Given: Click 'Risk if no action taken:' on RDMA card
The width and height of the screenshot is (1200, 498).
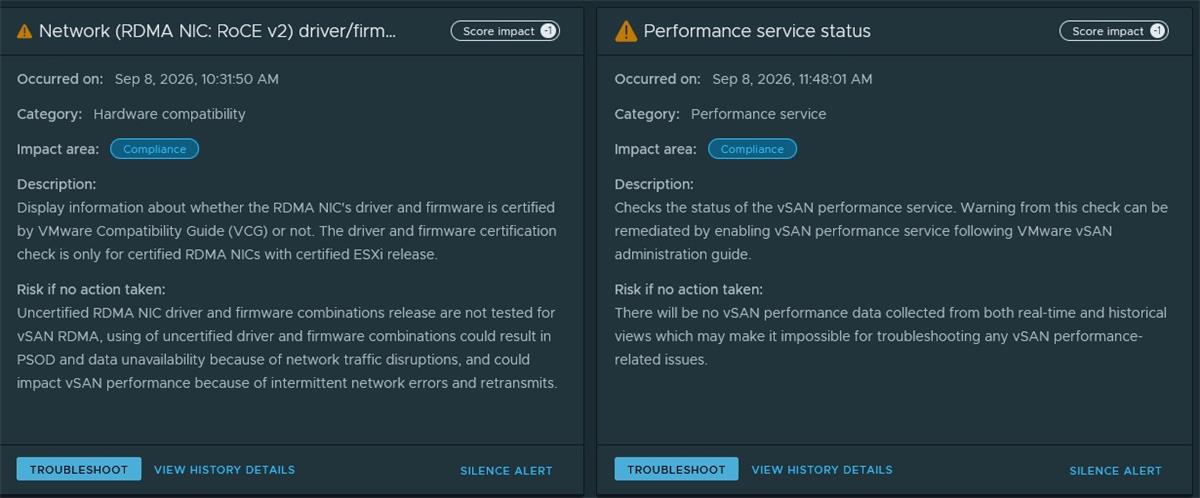Looking at the screenshot, I should click(x=91, y=290).
